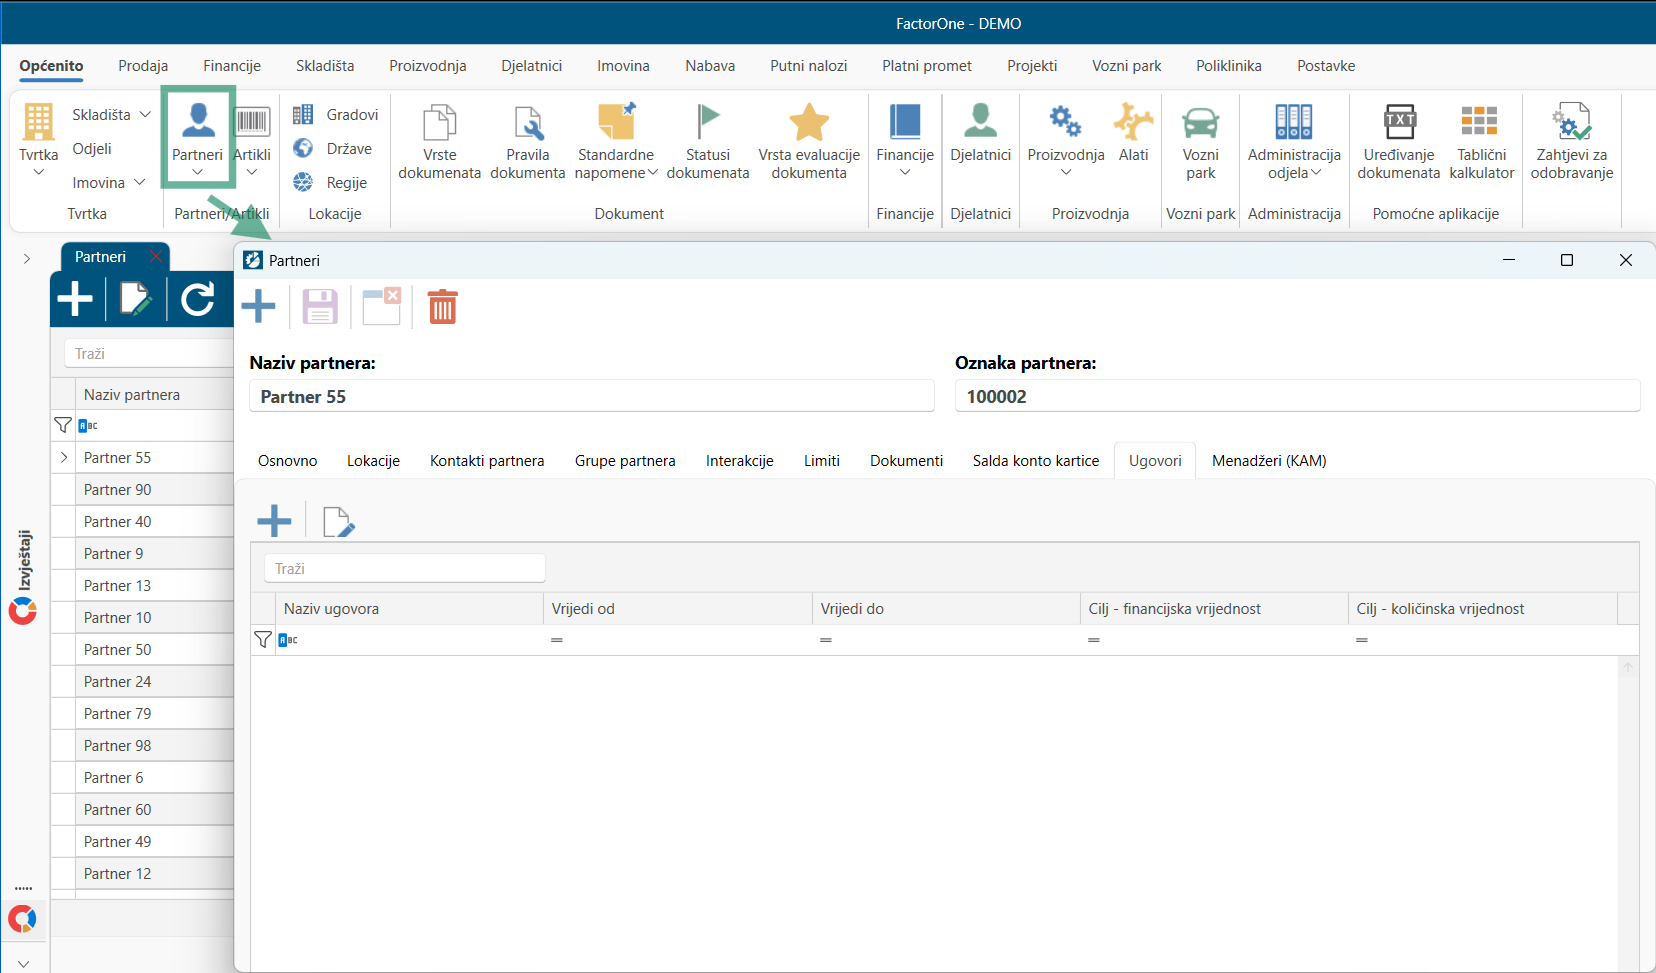Edit selected contract document icon
Image resolution: width=1656 pixels, height=973 pixels.
[338, 521]
